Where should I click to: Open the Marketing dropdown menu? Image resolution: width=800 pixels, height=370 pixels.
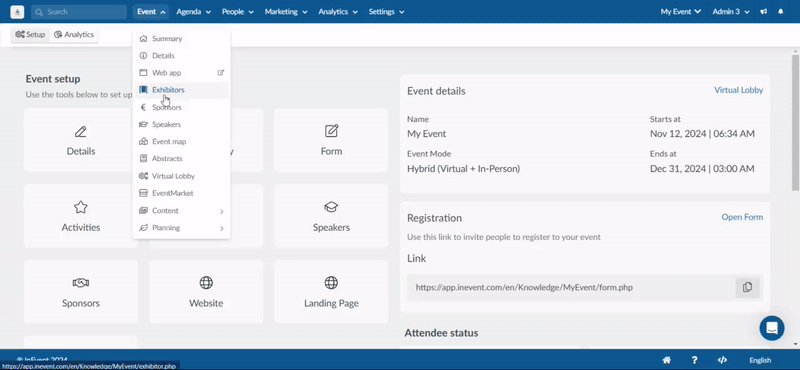click(x=286, y=12)
